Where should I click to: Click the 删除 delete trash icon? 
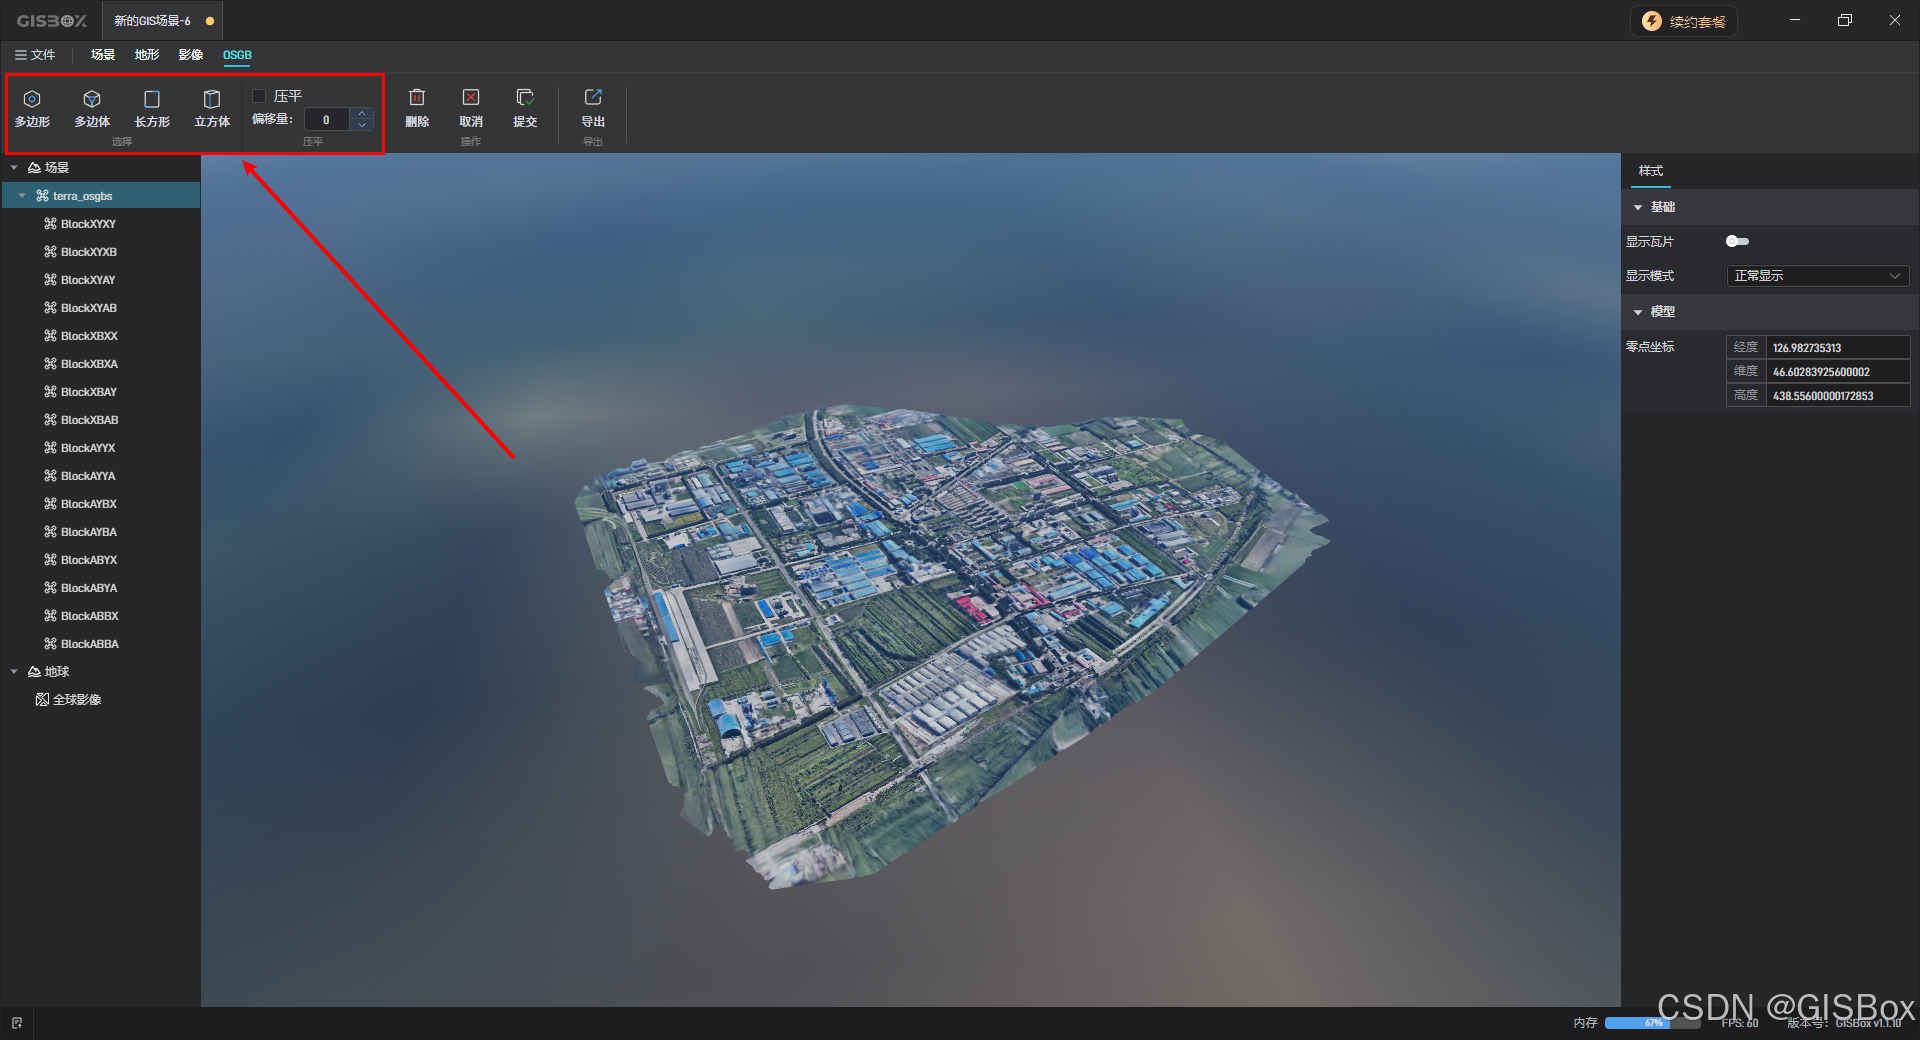point(417,98)
